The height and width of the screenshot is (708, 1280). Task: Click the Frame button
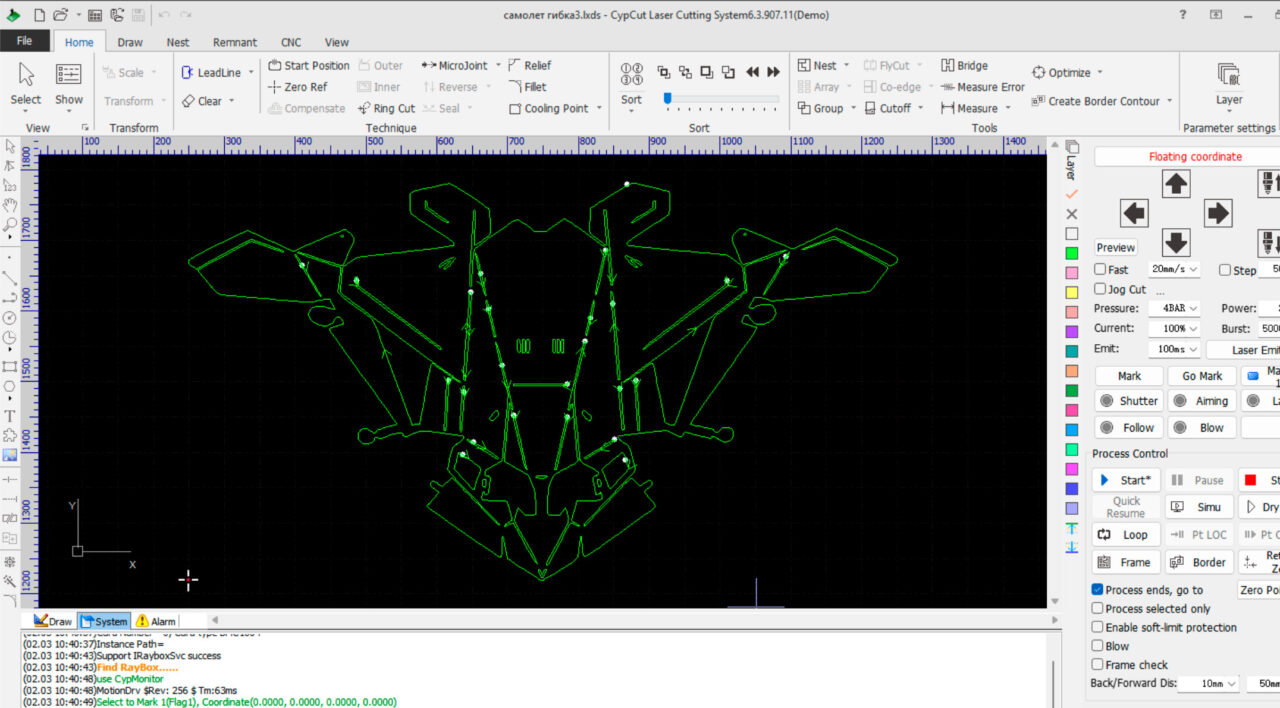pyautogui.click(x=1126, y=563)
